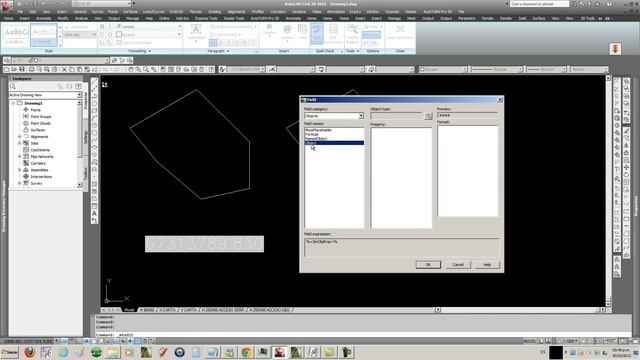Click the Edit Dictionaries ribbon button
Viewport: 640px width, 360px height.
click(333, 33)
